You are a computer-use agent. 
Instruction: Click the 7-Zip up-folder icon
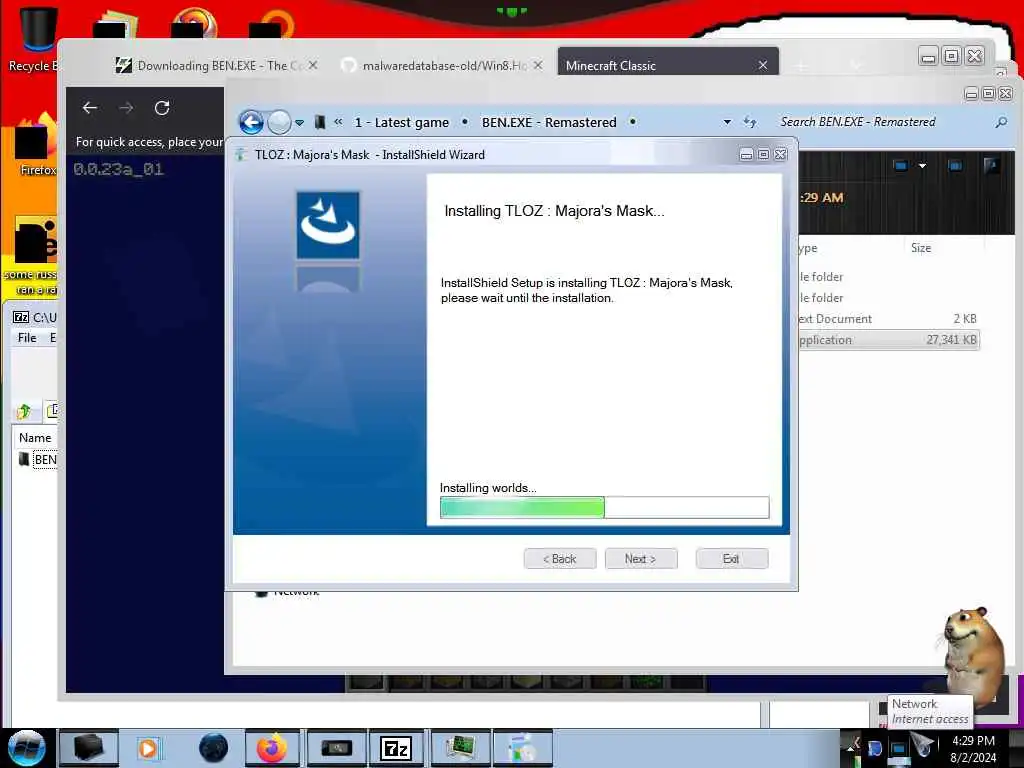(x=24, y=411)
